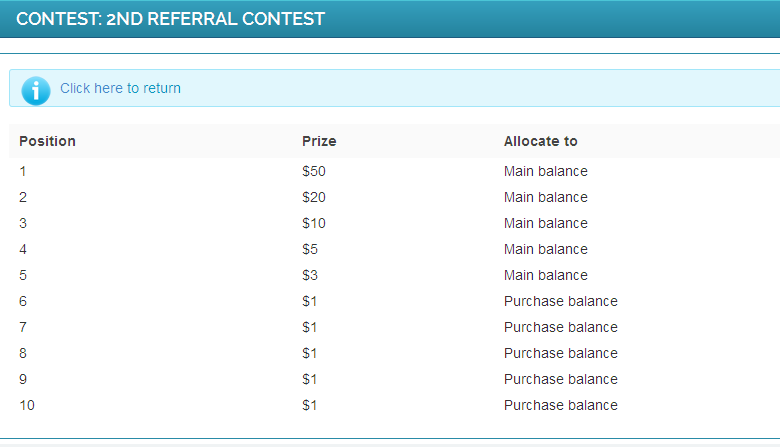Click the Prize column header
The image size is (780, 447).
[x=319, y=141]
